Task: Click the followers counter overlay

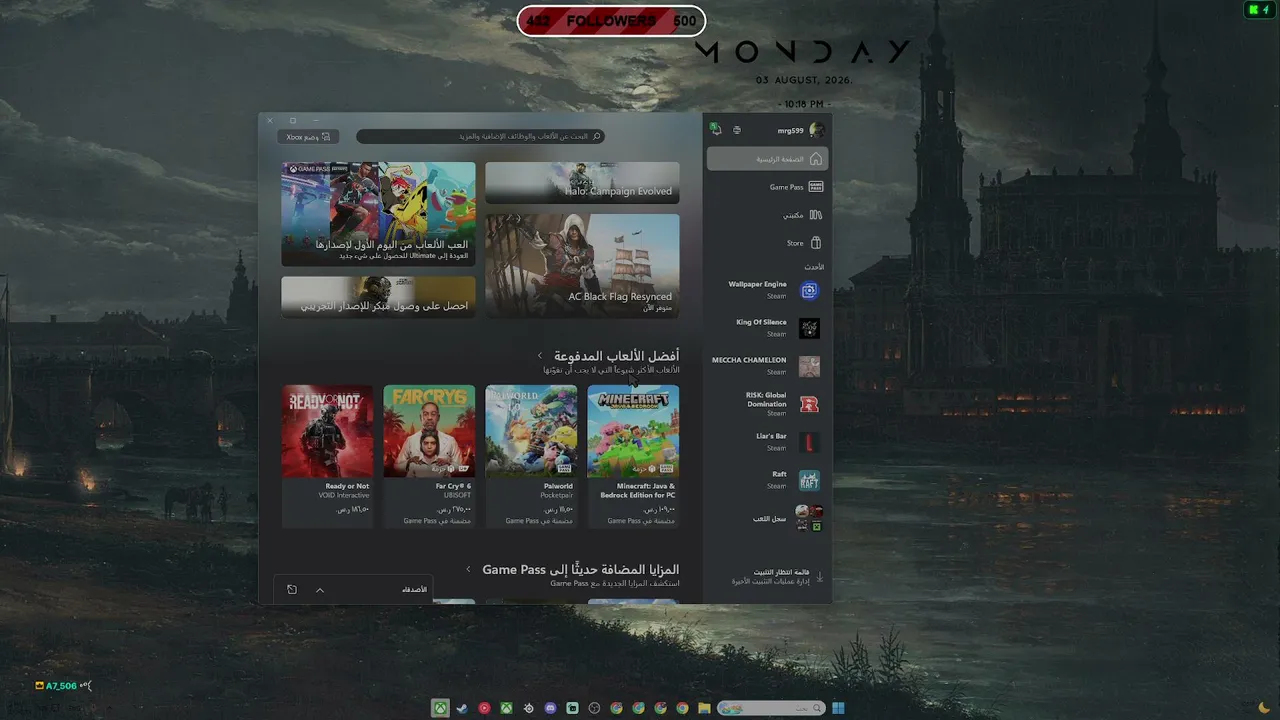Action: click(x=611, y=21)
